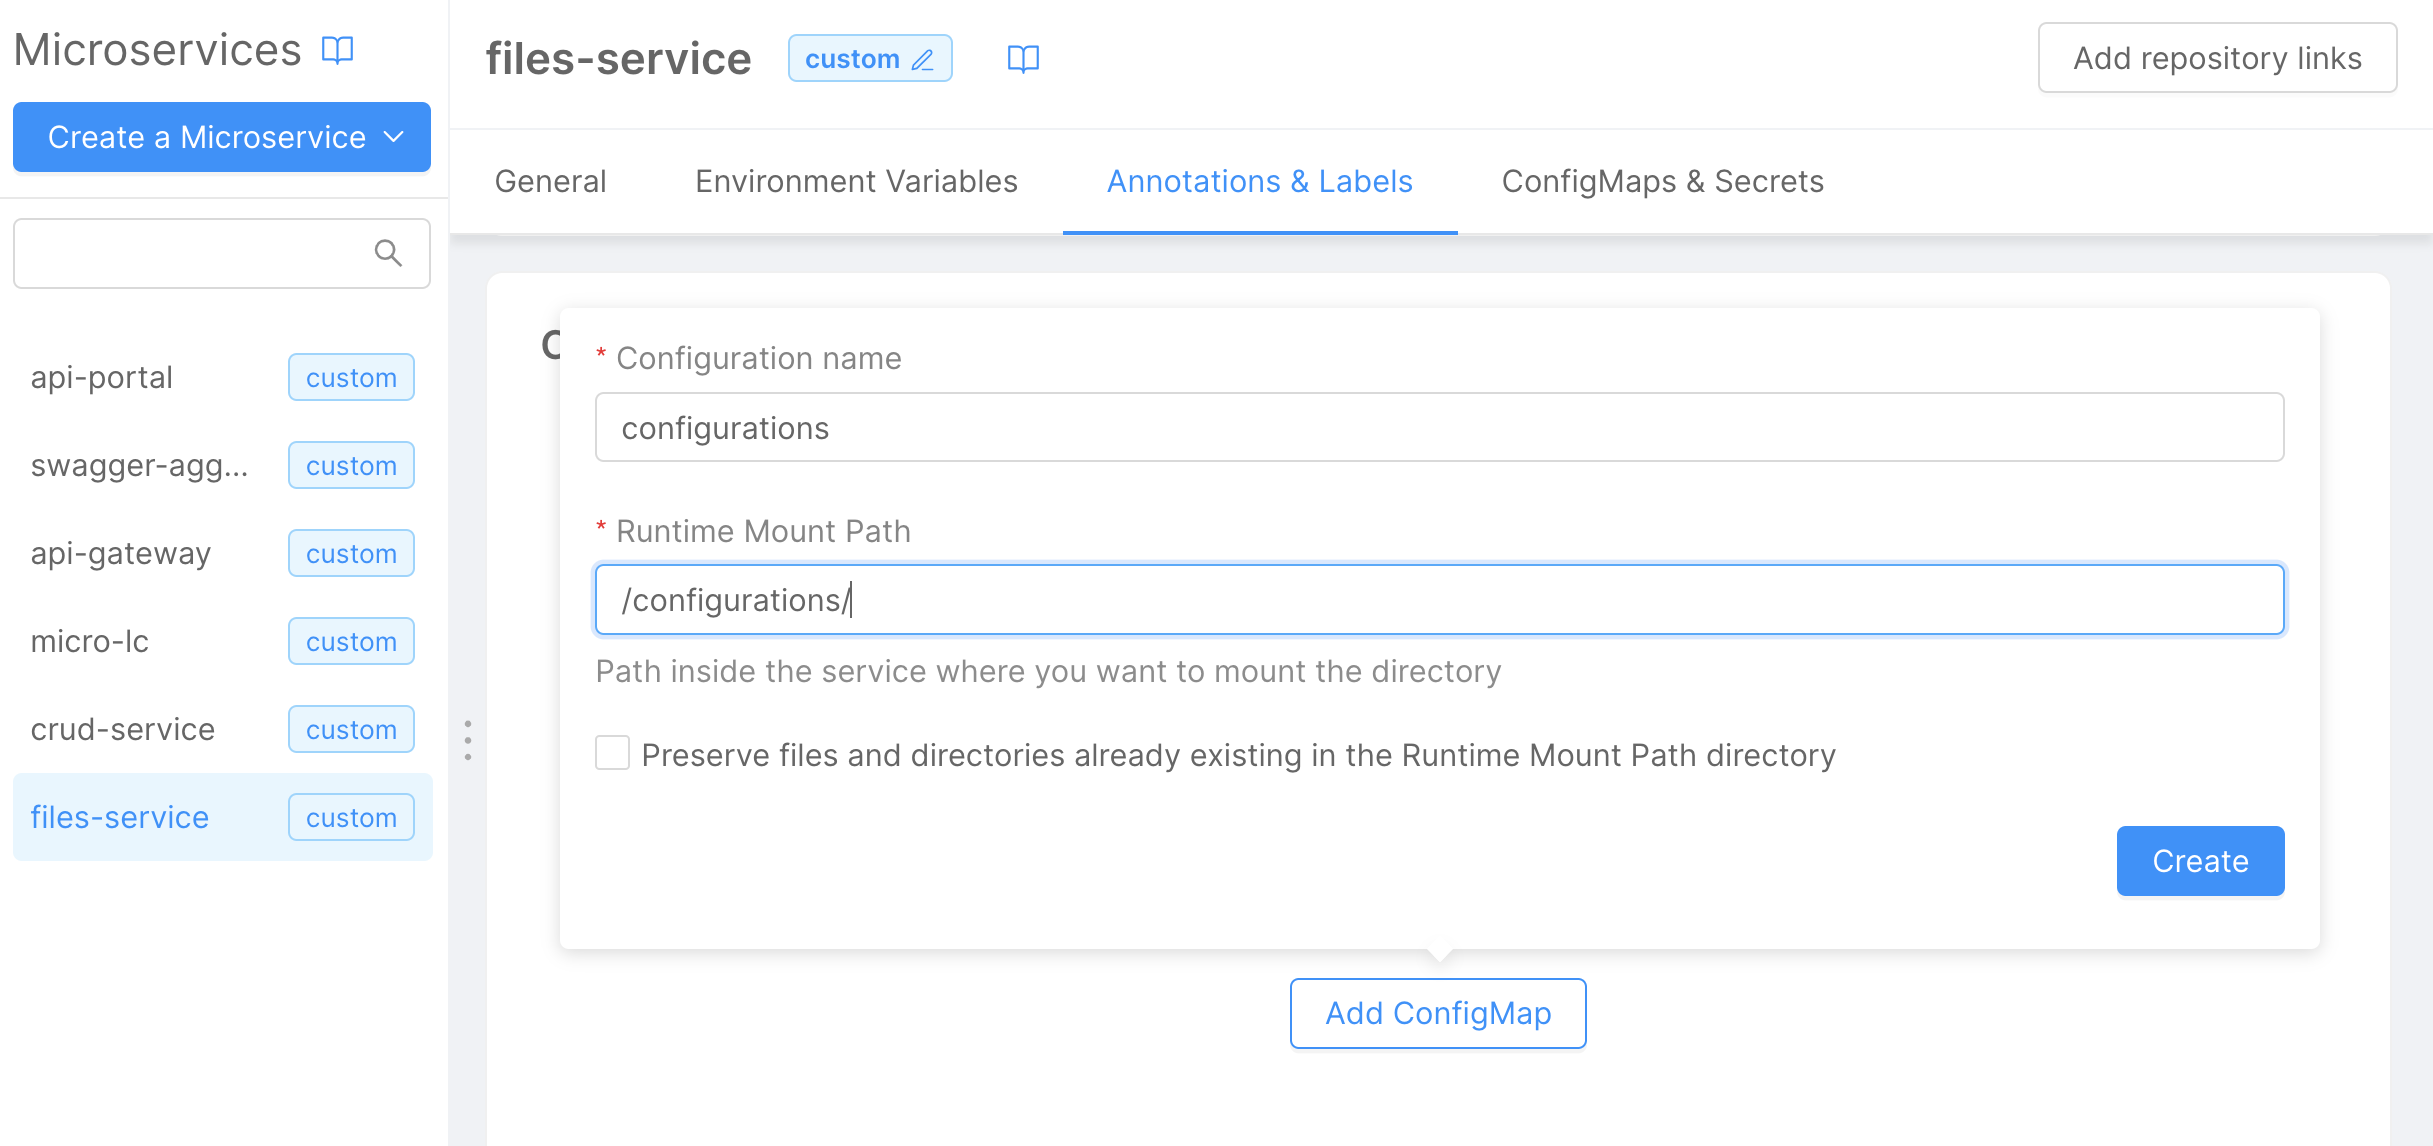
Task: Click the search magnifier icon
Action: [388, 254]
